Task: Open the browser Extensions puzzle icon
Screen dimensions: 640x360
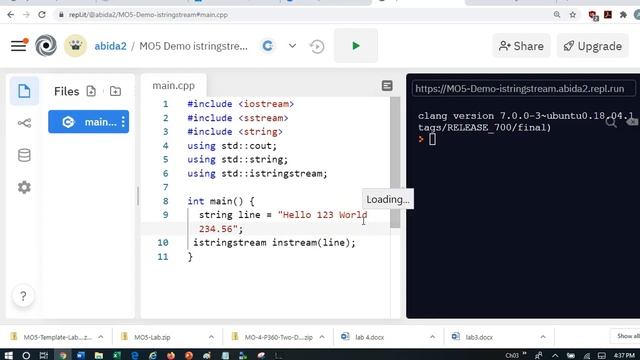Action: click(623, 15)
